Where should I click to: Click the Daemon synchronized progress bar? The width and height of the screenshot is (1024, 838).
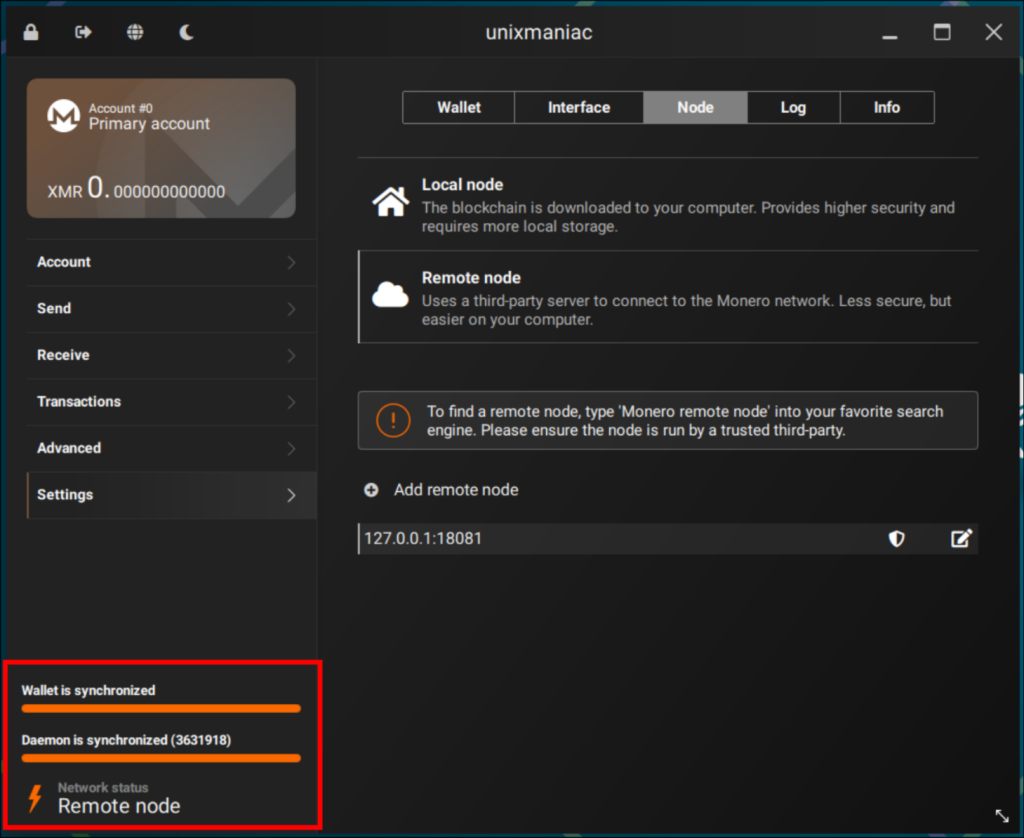[160, 757]
